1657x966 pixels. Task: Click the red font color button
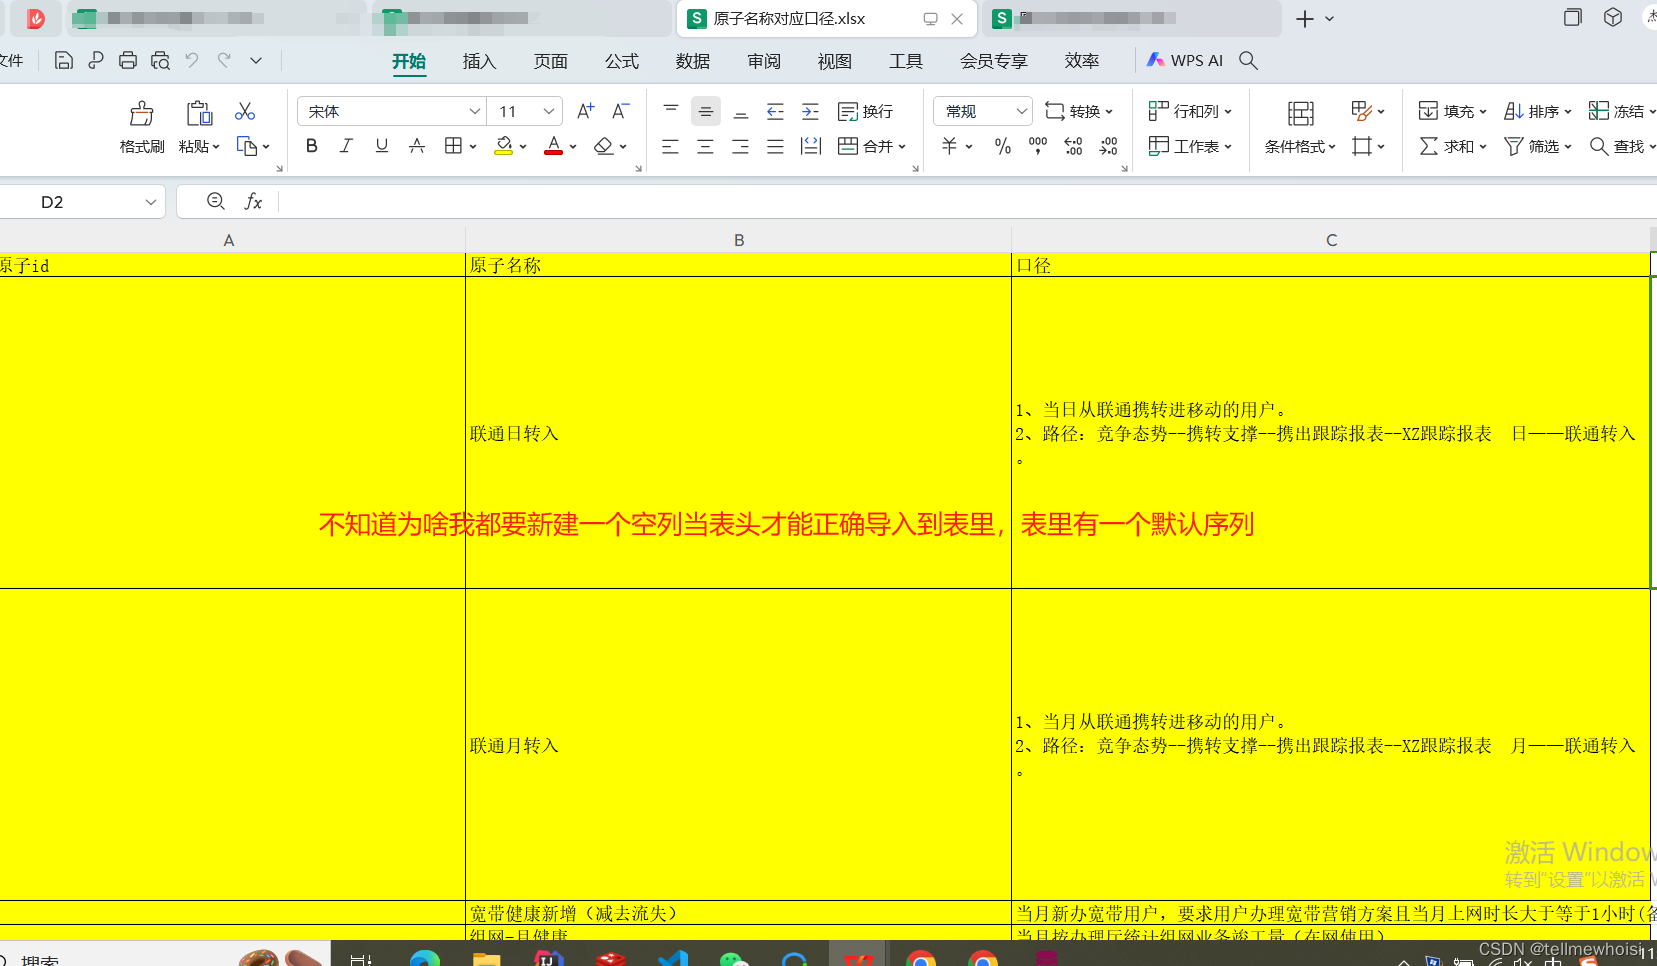tap(553, 146)
